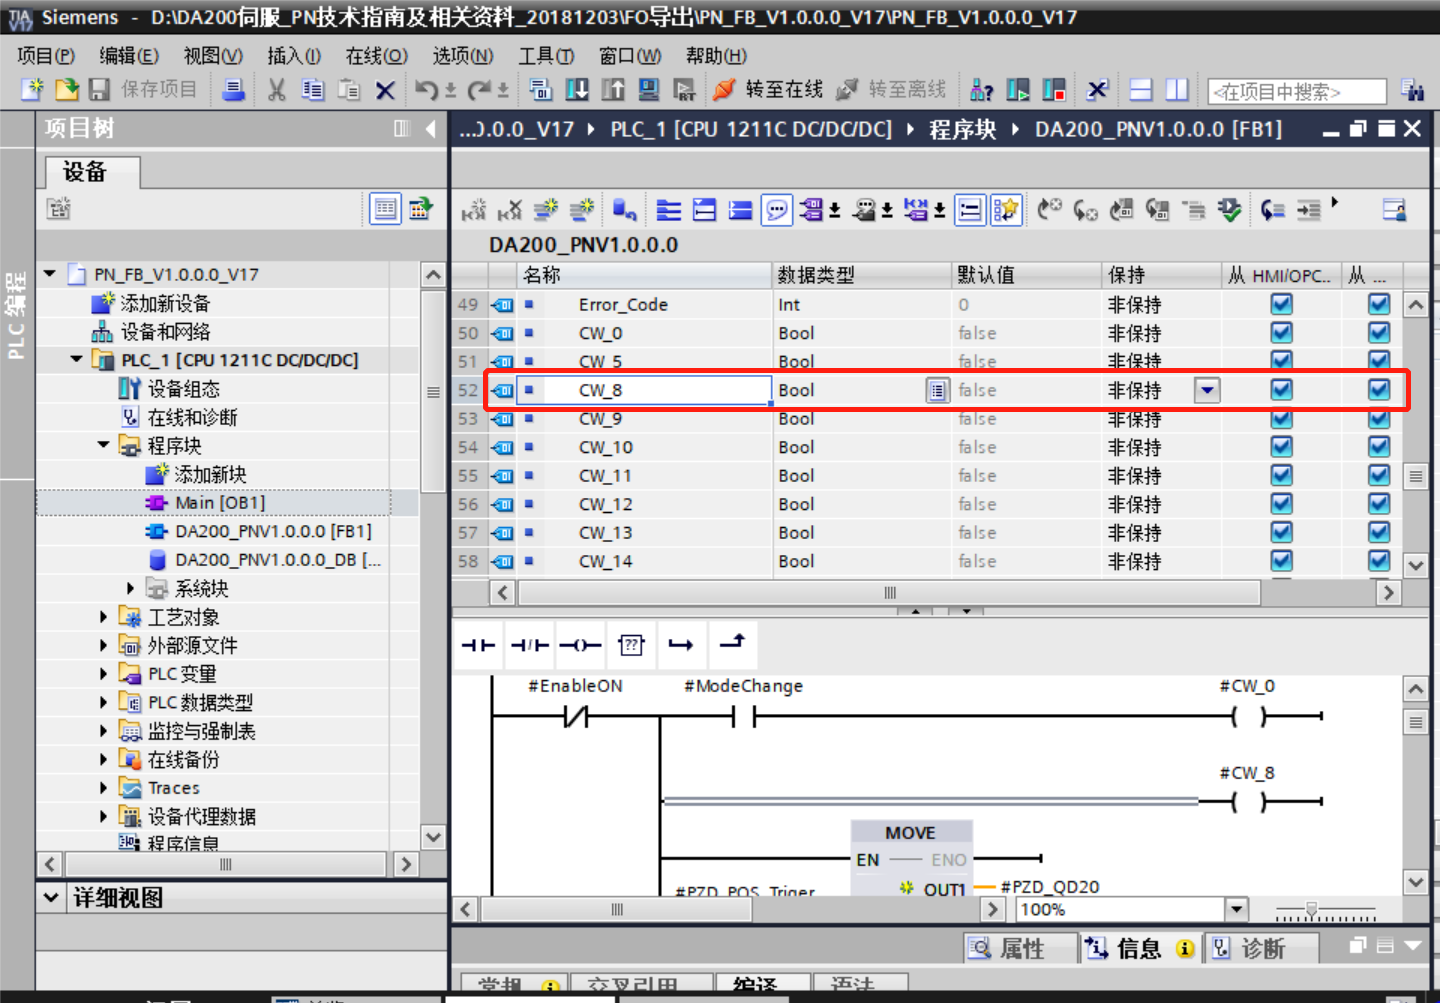The image size is (1440, 1003).
Task: Click 设备和网络 in project tree
Action: [164, 331]
